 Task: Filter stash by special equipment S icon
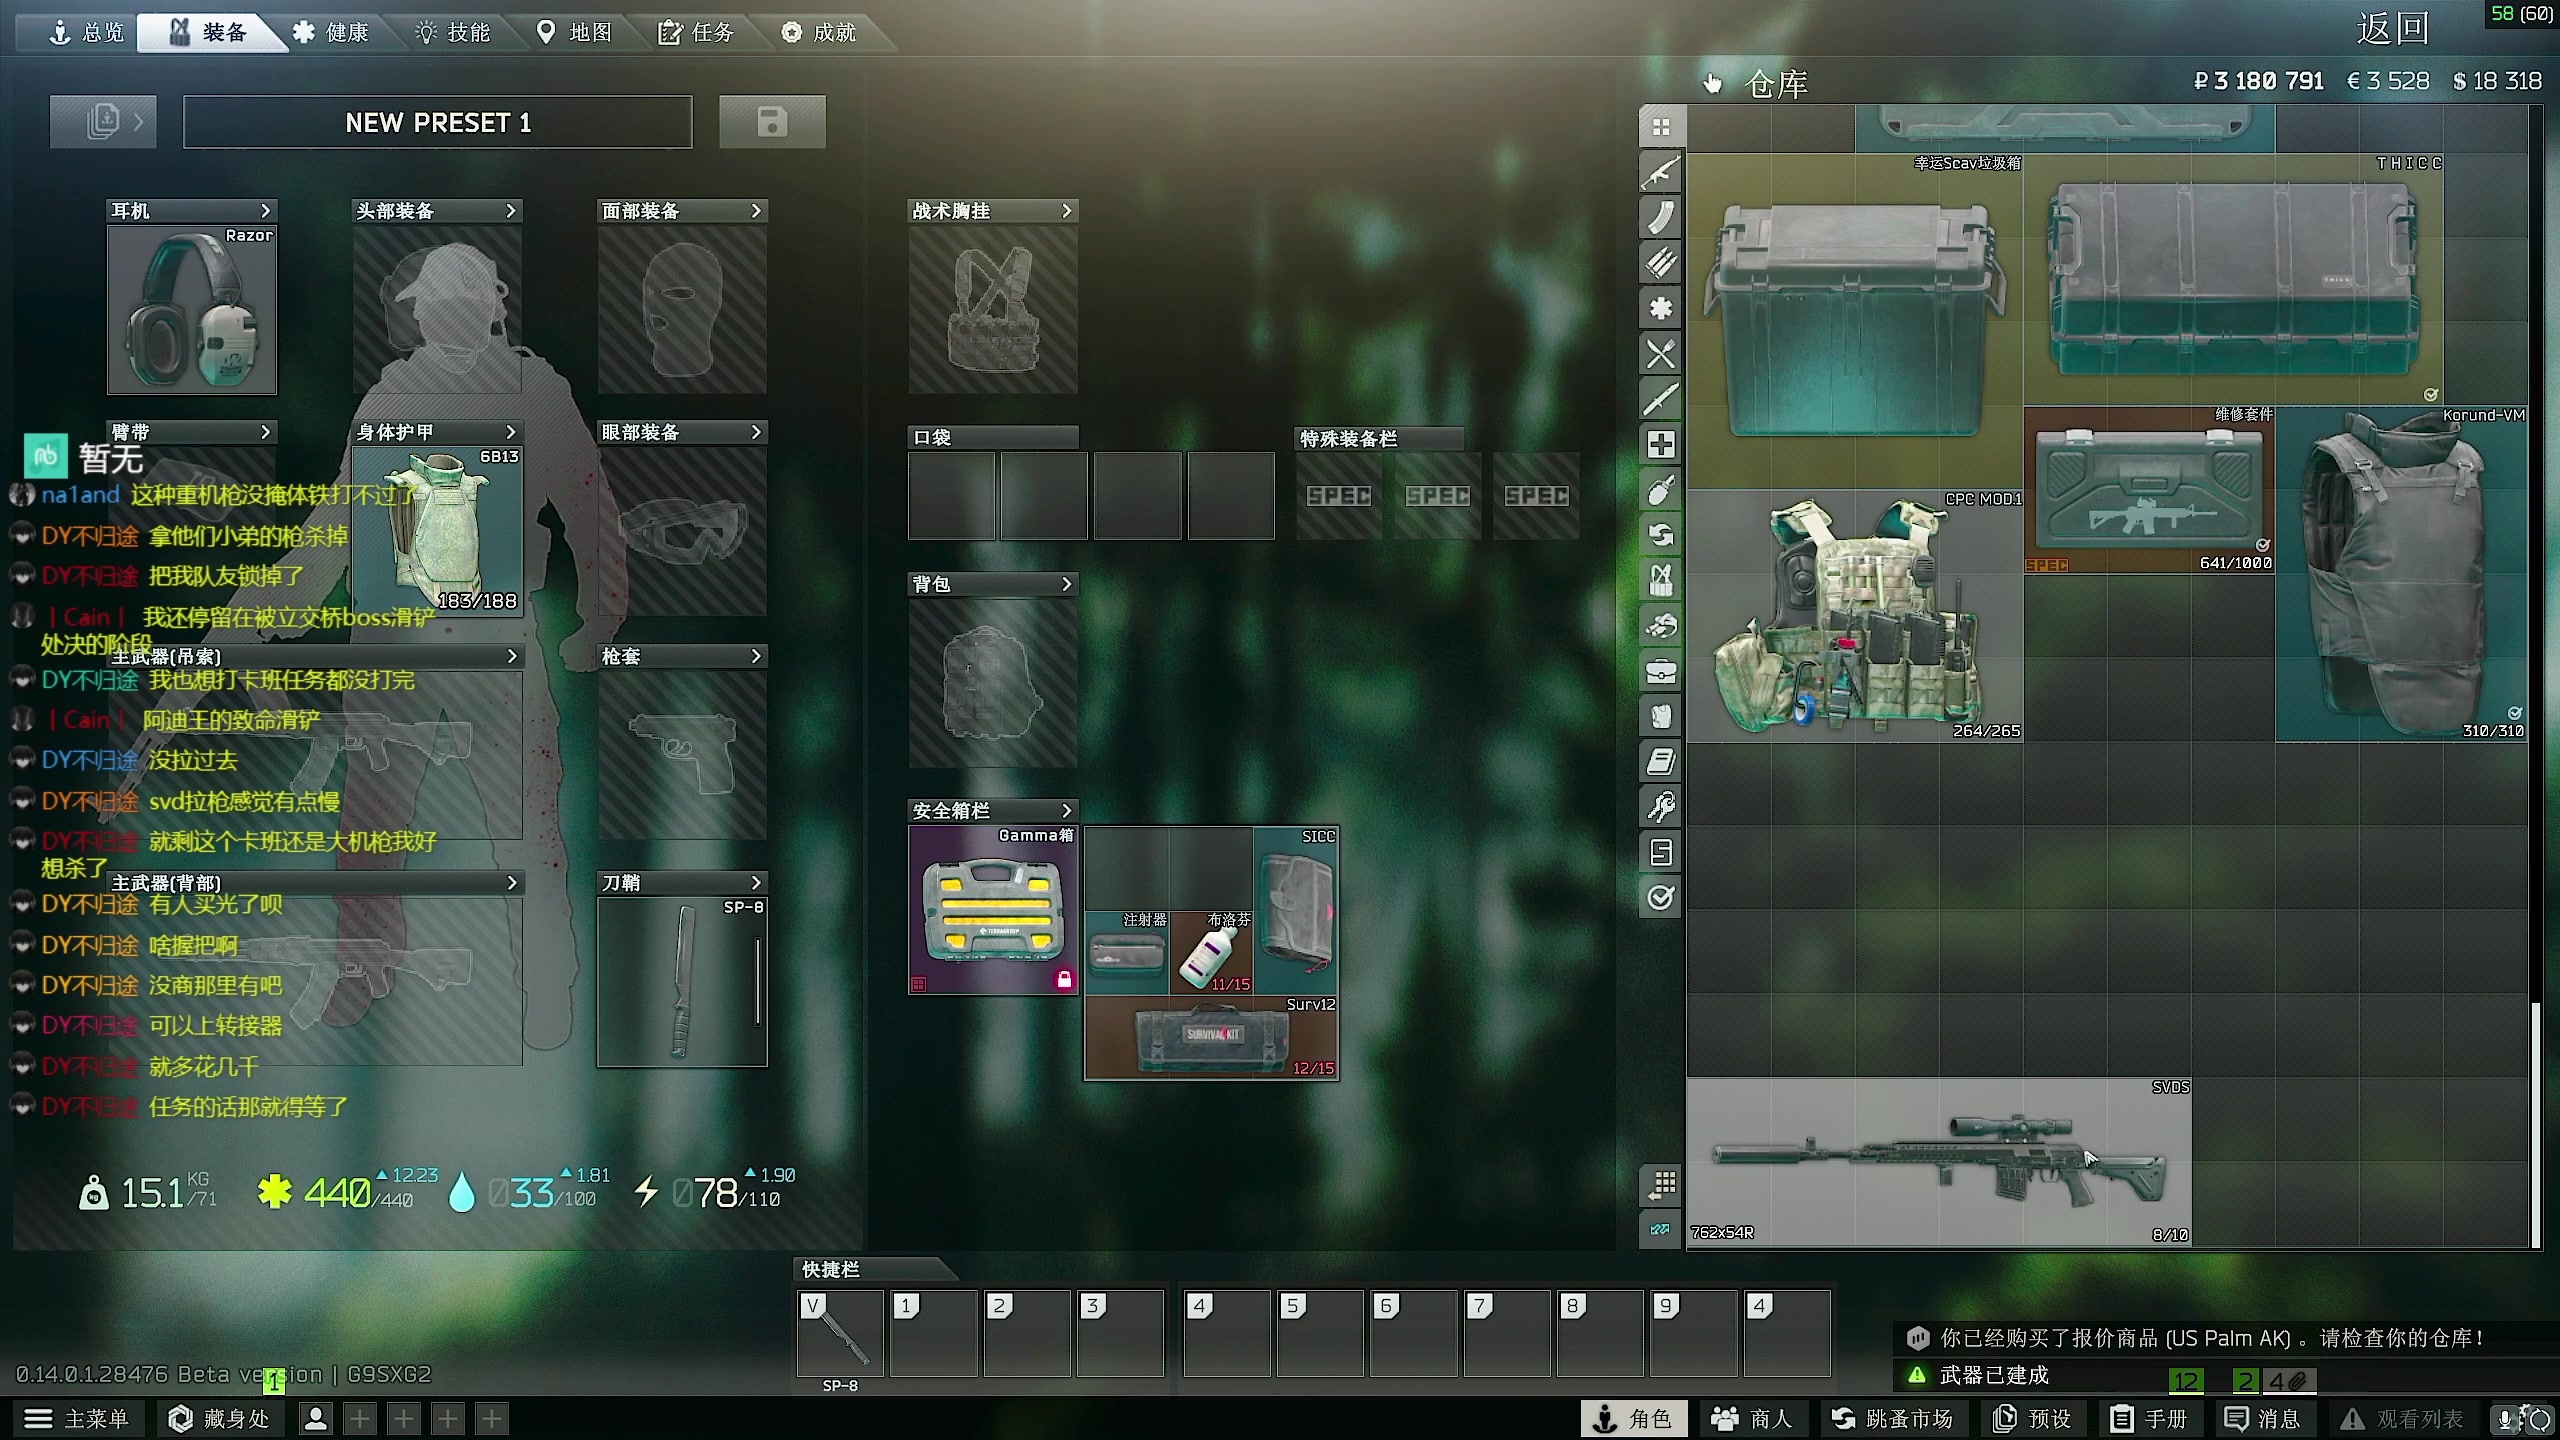1661,852
